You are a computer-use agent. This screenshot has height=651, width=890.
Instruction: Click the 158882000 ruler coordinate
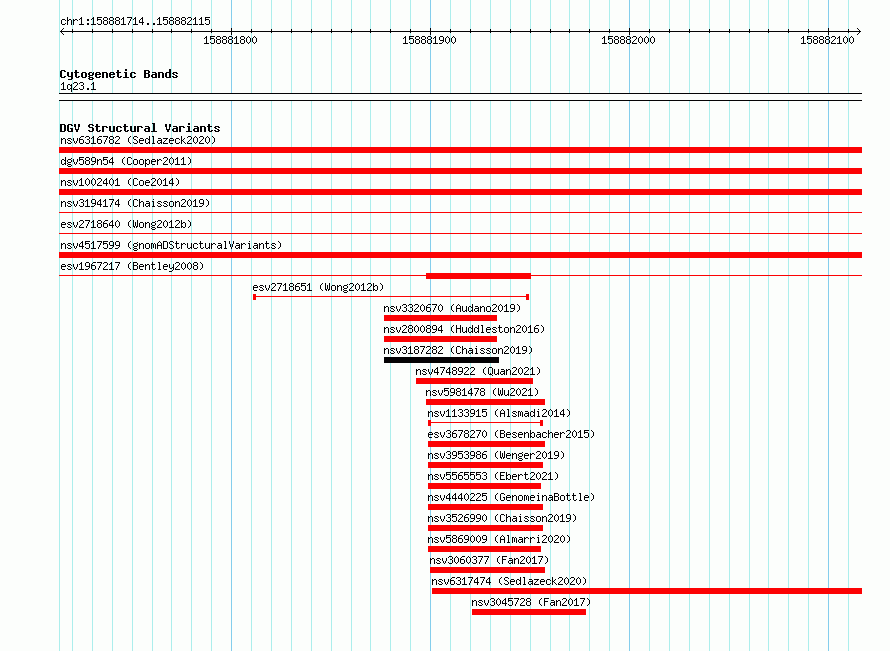tap(628, 40)
